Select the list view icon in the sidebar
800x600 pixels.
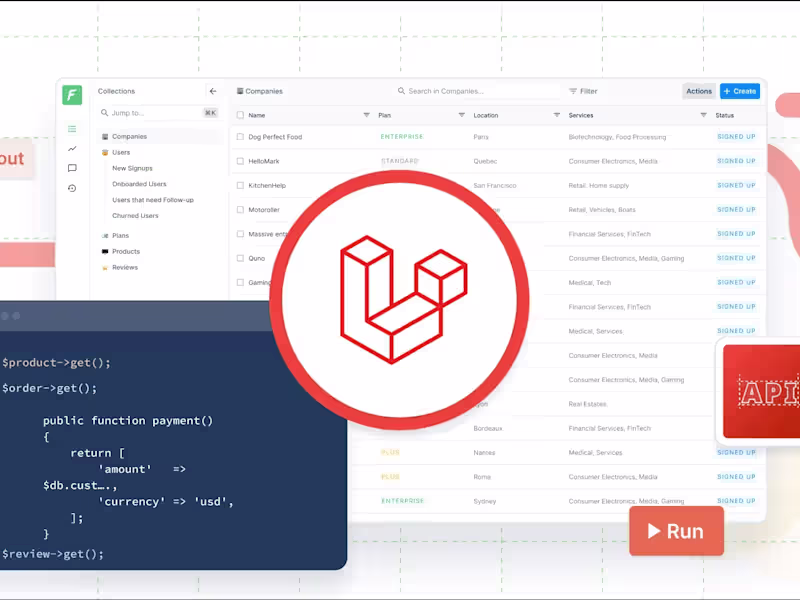click(72, 129)
